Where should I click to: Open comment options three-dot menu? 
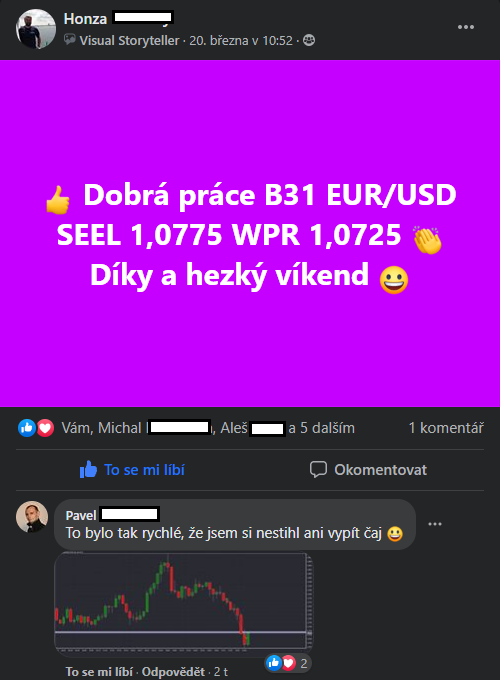(435, 524)
